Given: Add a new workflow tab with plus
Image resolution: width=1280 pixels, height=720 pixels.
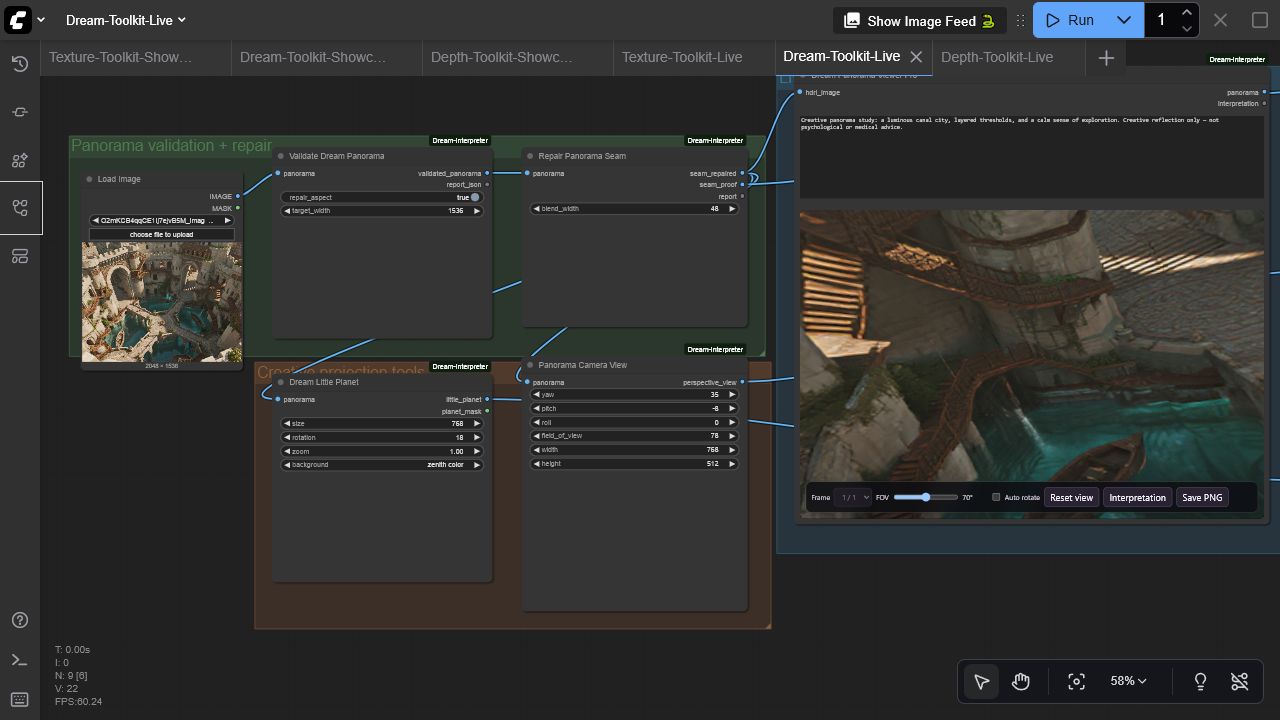Looking at the screenshot, I should (1106, 58).
